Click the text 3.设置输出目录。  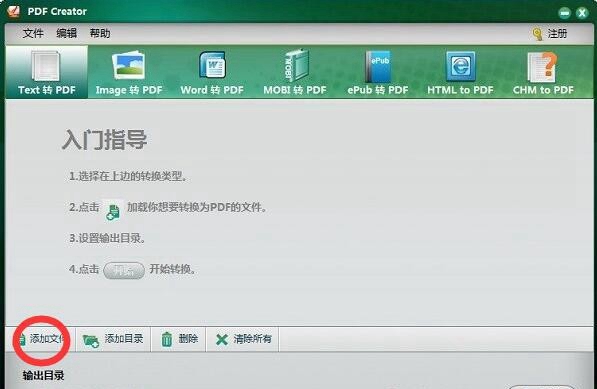107,238
